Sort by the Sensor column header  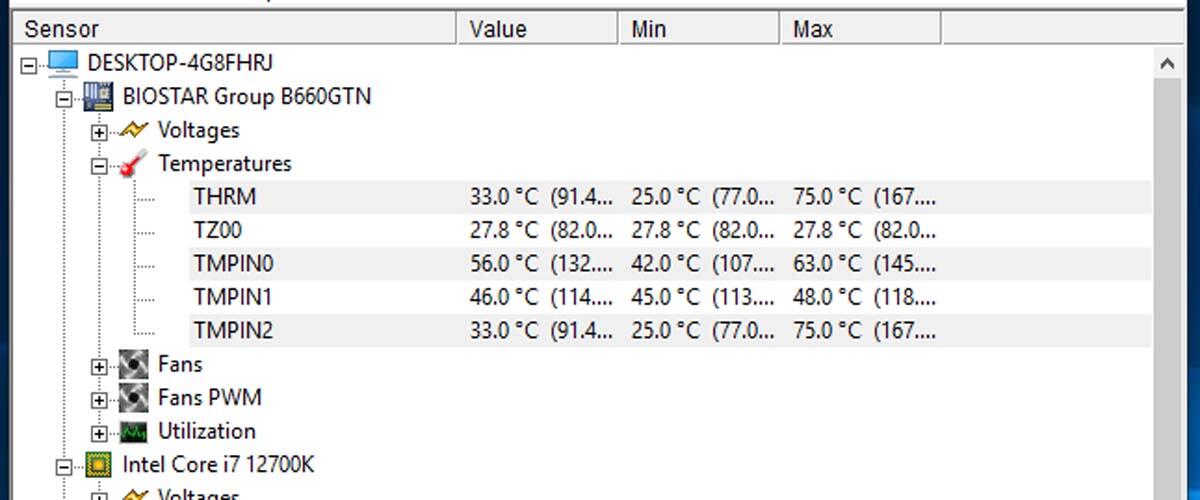click(x=235, y=29)
